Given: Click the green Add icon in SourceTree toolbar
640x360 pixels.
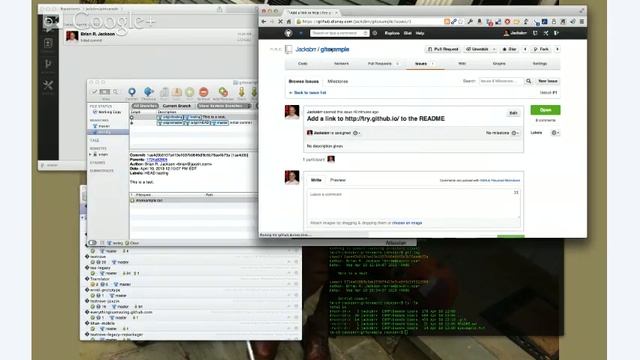Looking at the screenshot, I should pyautogui.click(x=190, y=92).
